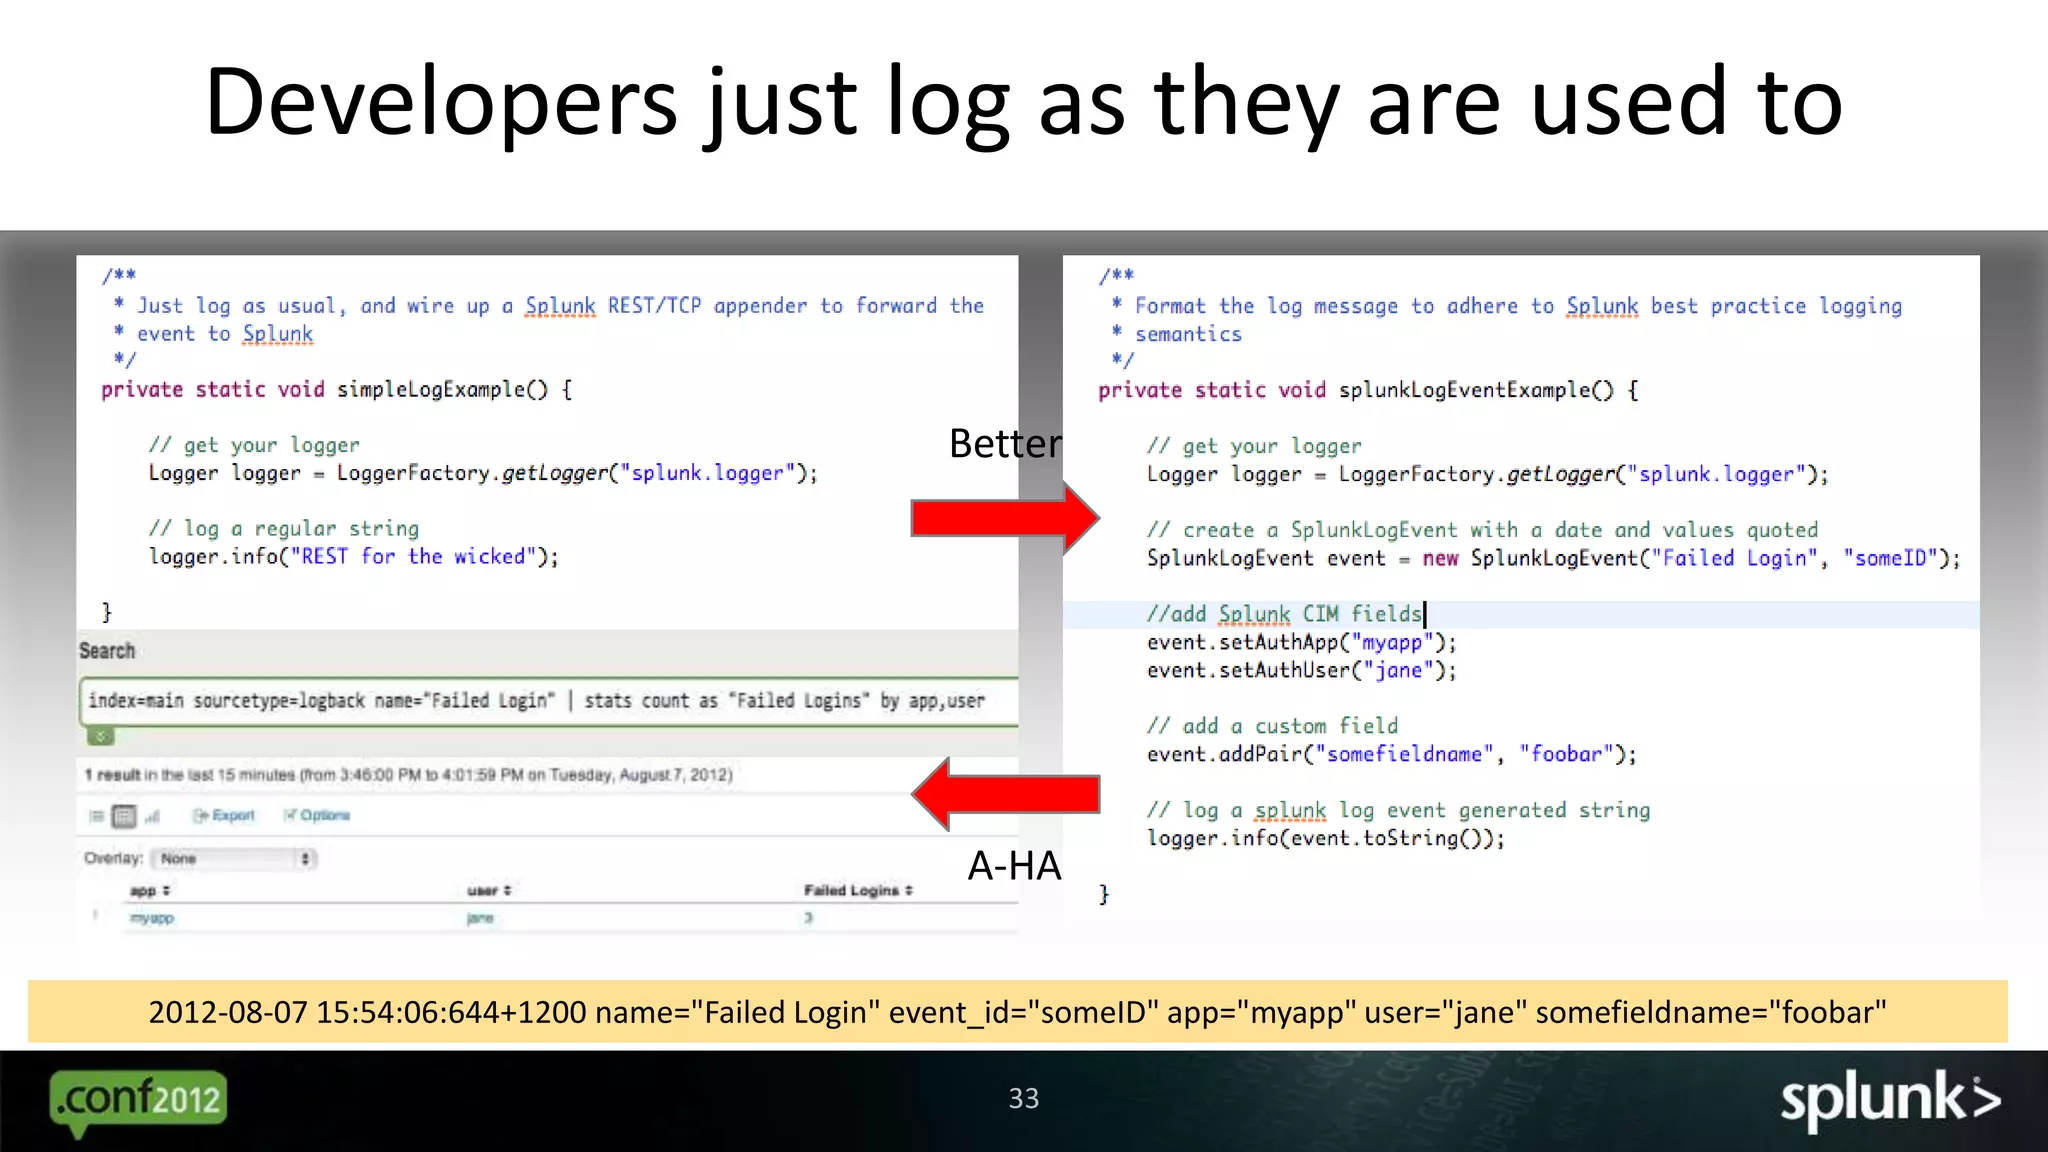Image resolution: width=2048 pixels, height=1152 pixels.
Task: Sort by the Failed Logins column header
Action: [x=858, y=890]
